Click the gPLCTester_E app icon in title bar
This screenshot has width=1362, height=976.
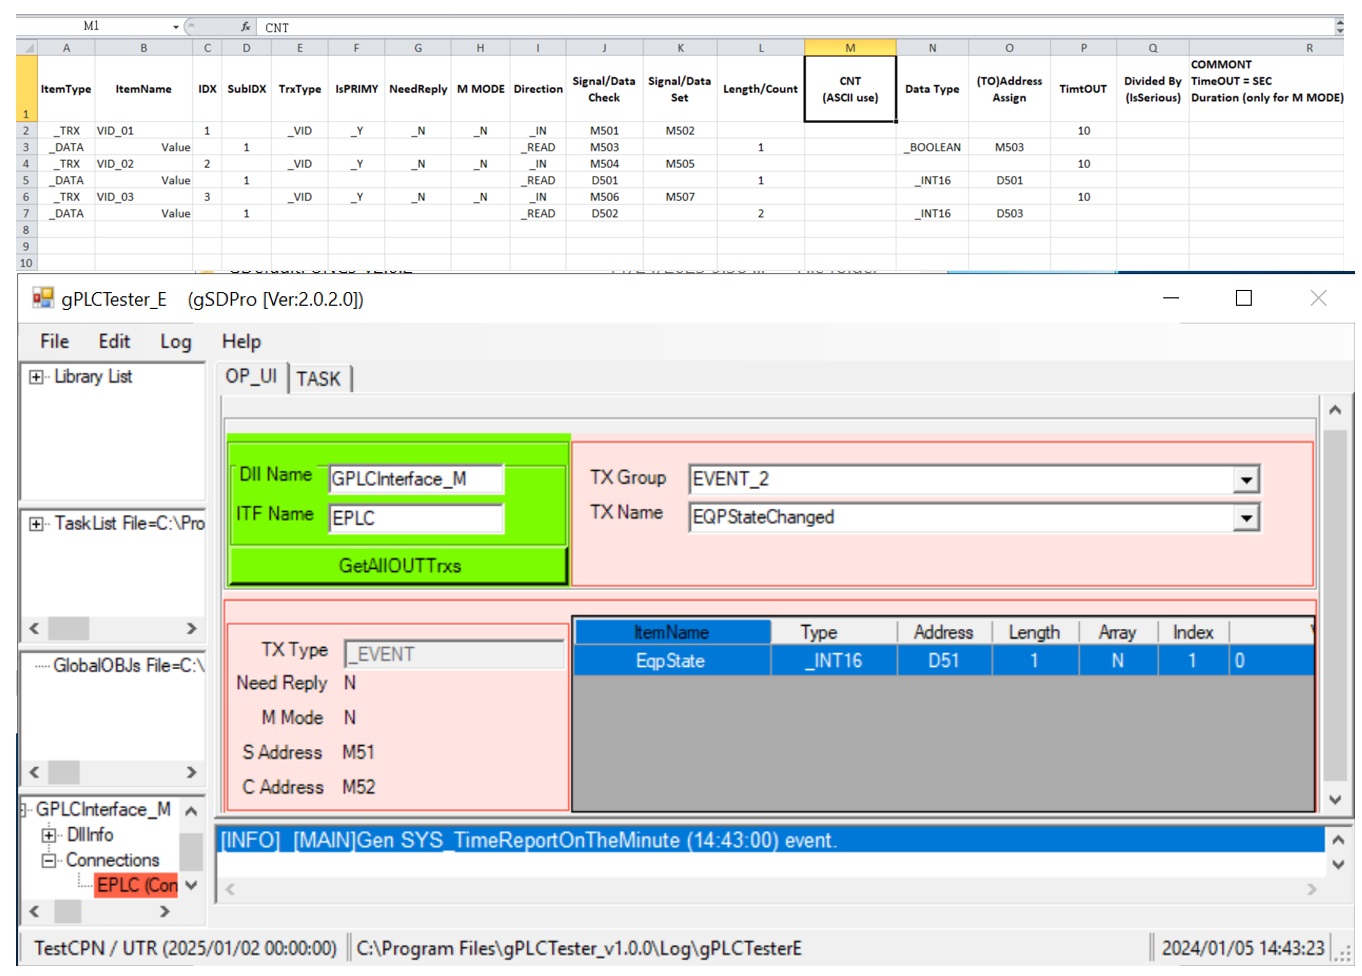tap(43, 298)
